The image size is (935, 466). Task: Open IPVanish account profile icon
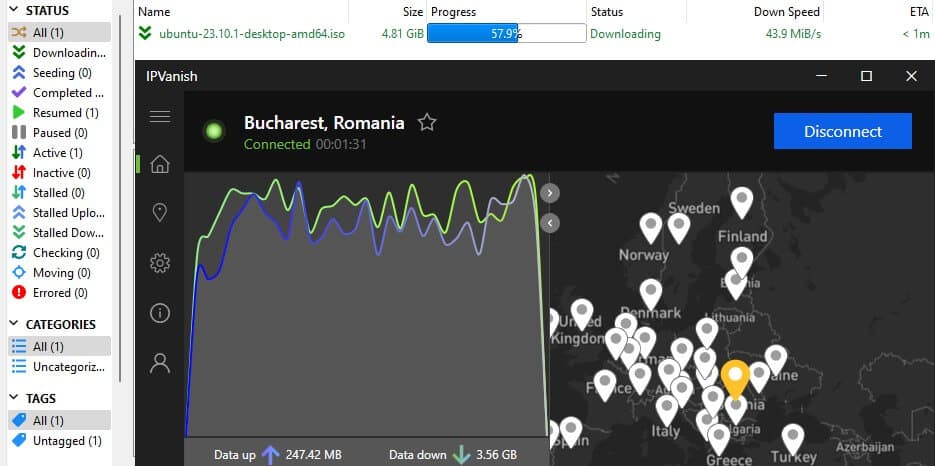click(x=160, y=363)
